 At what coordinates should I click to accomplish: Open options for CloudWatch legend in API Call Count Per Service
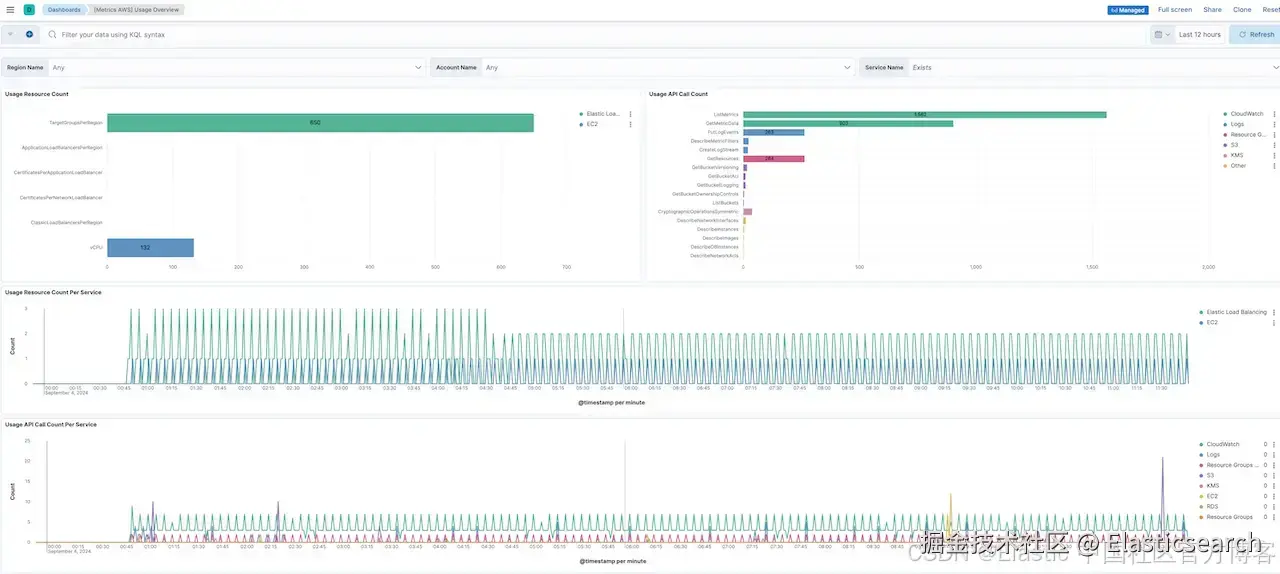[1274, 444]
